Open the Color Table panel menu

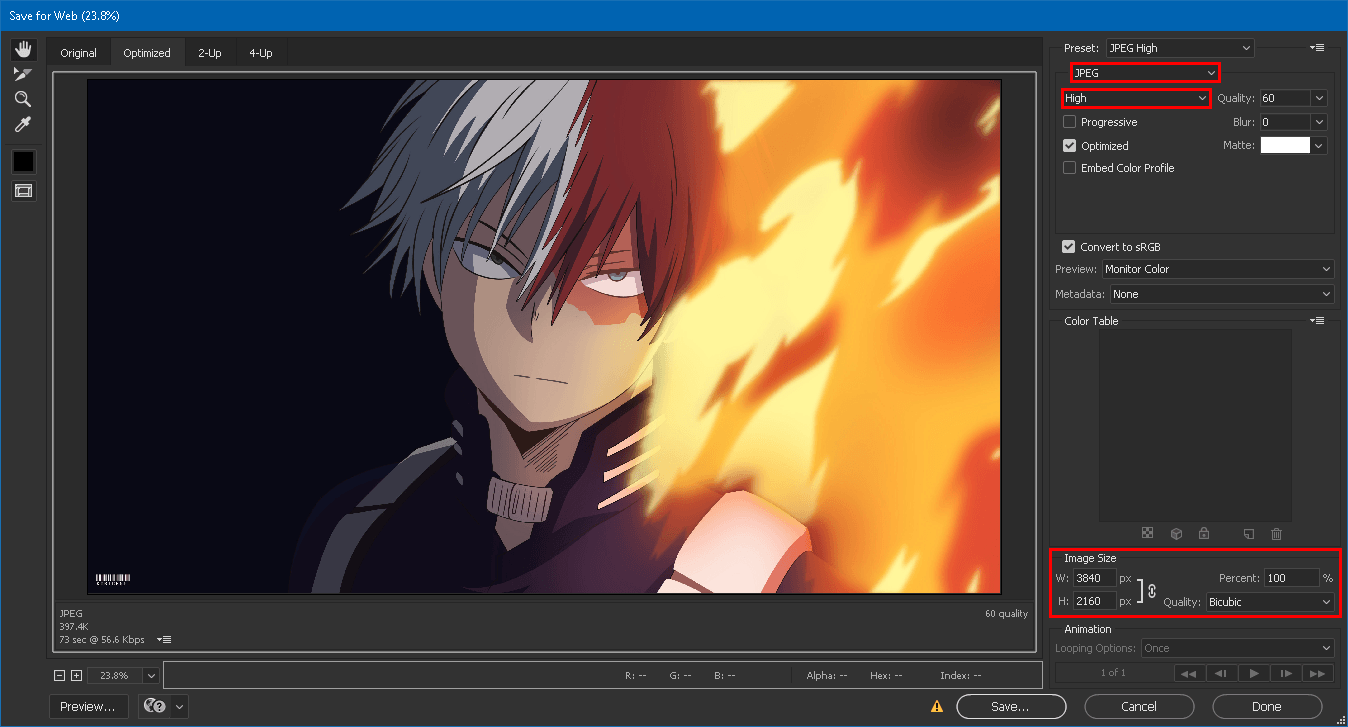(1318, 321)
